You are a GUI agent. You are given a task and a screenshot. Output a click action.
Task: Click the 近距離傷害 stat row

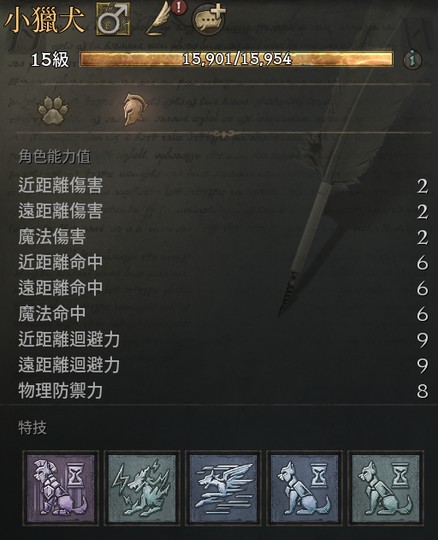[x=223, y=186]
